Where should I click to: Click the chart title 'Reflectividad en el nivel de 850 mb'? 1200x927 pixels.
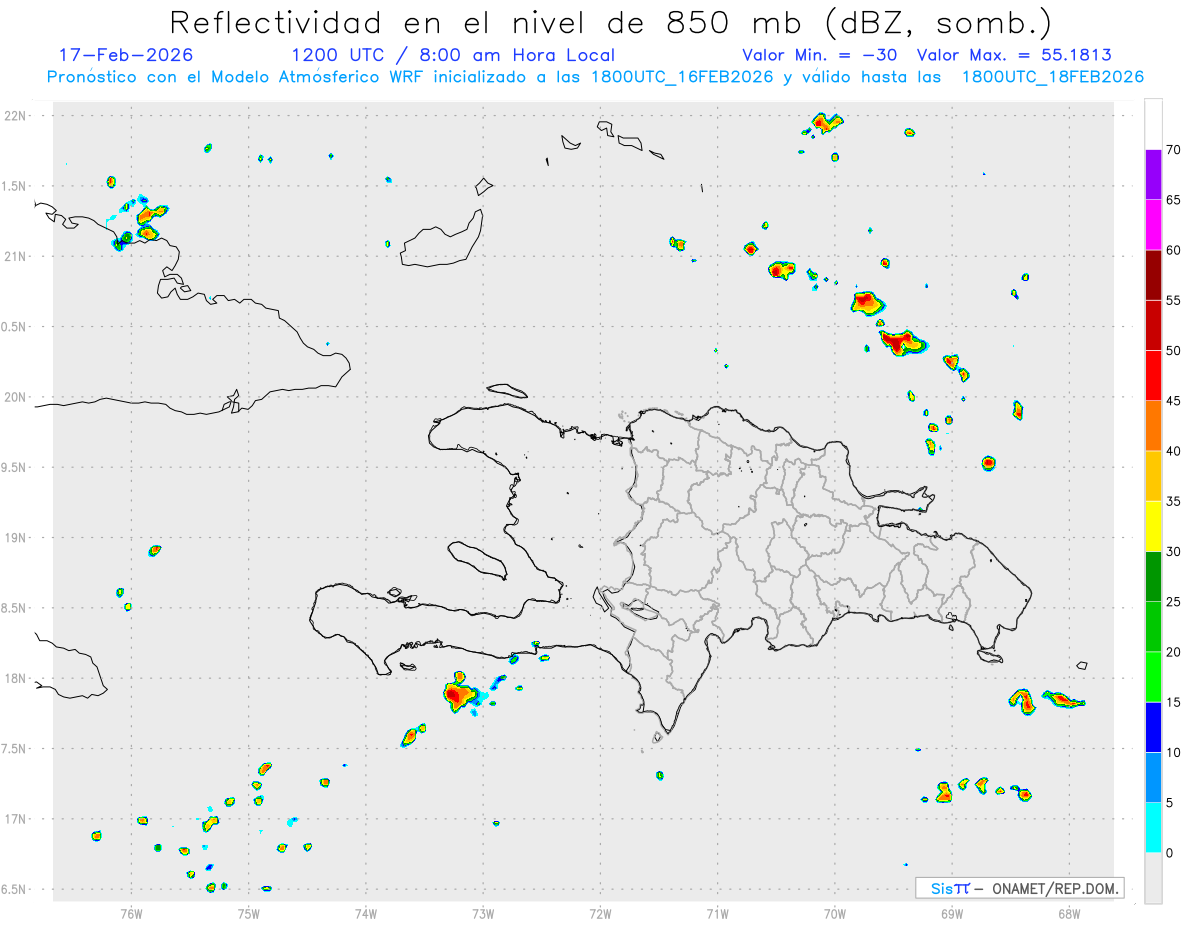[488, 22]
